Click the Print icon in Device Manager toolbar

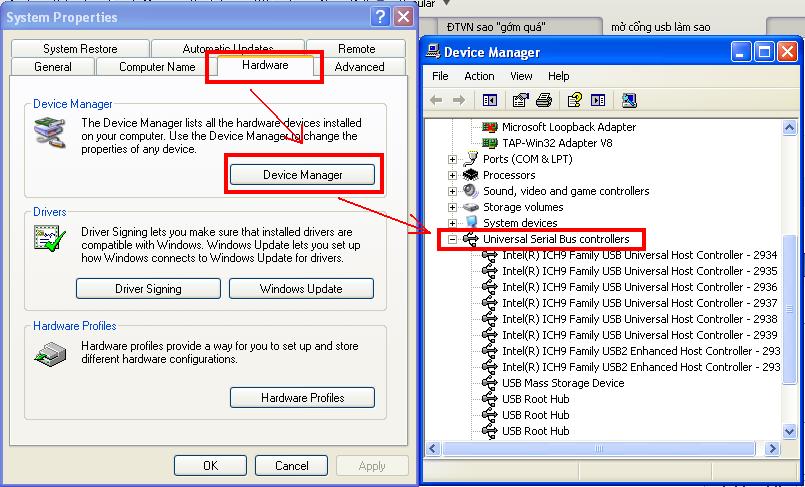pos(544,100)
